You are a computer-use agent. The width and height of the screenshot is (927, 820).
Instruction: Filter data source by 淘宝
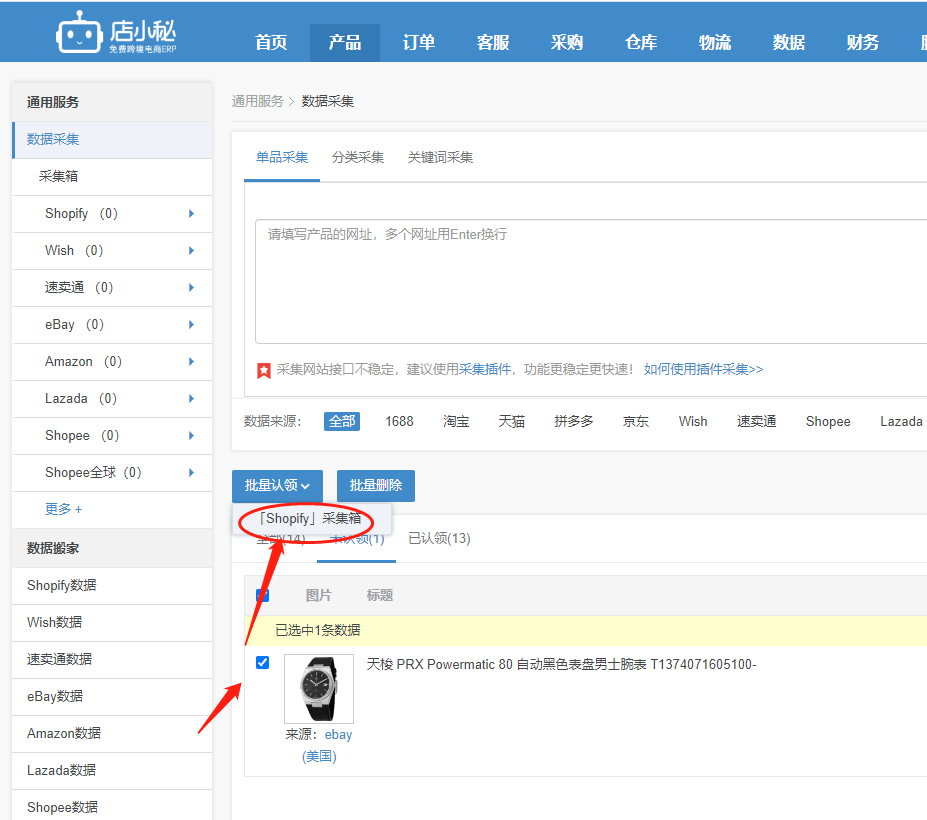[x=456, y=422]
